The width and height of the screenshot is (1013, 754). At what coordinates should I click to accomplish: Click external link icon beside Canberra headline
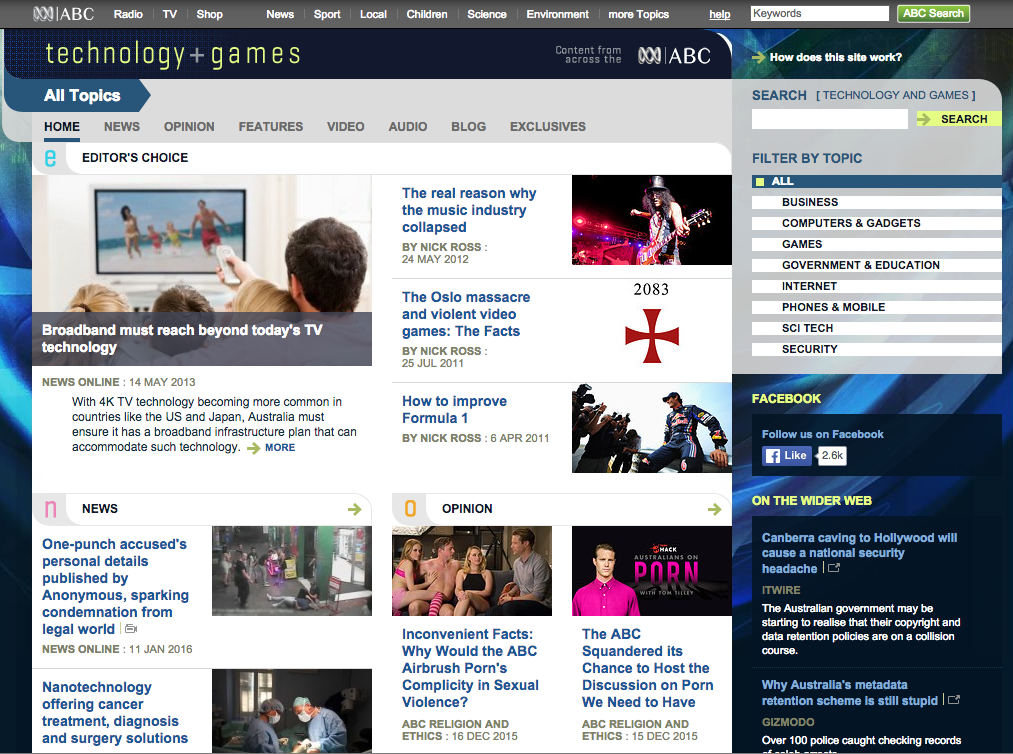[x=832, y=568]
